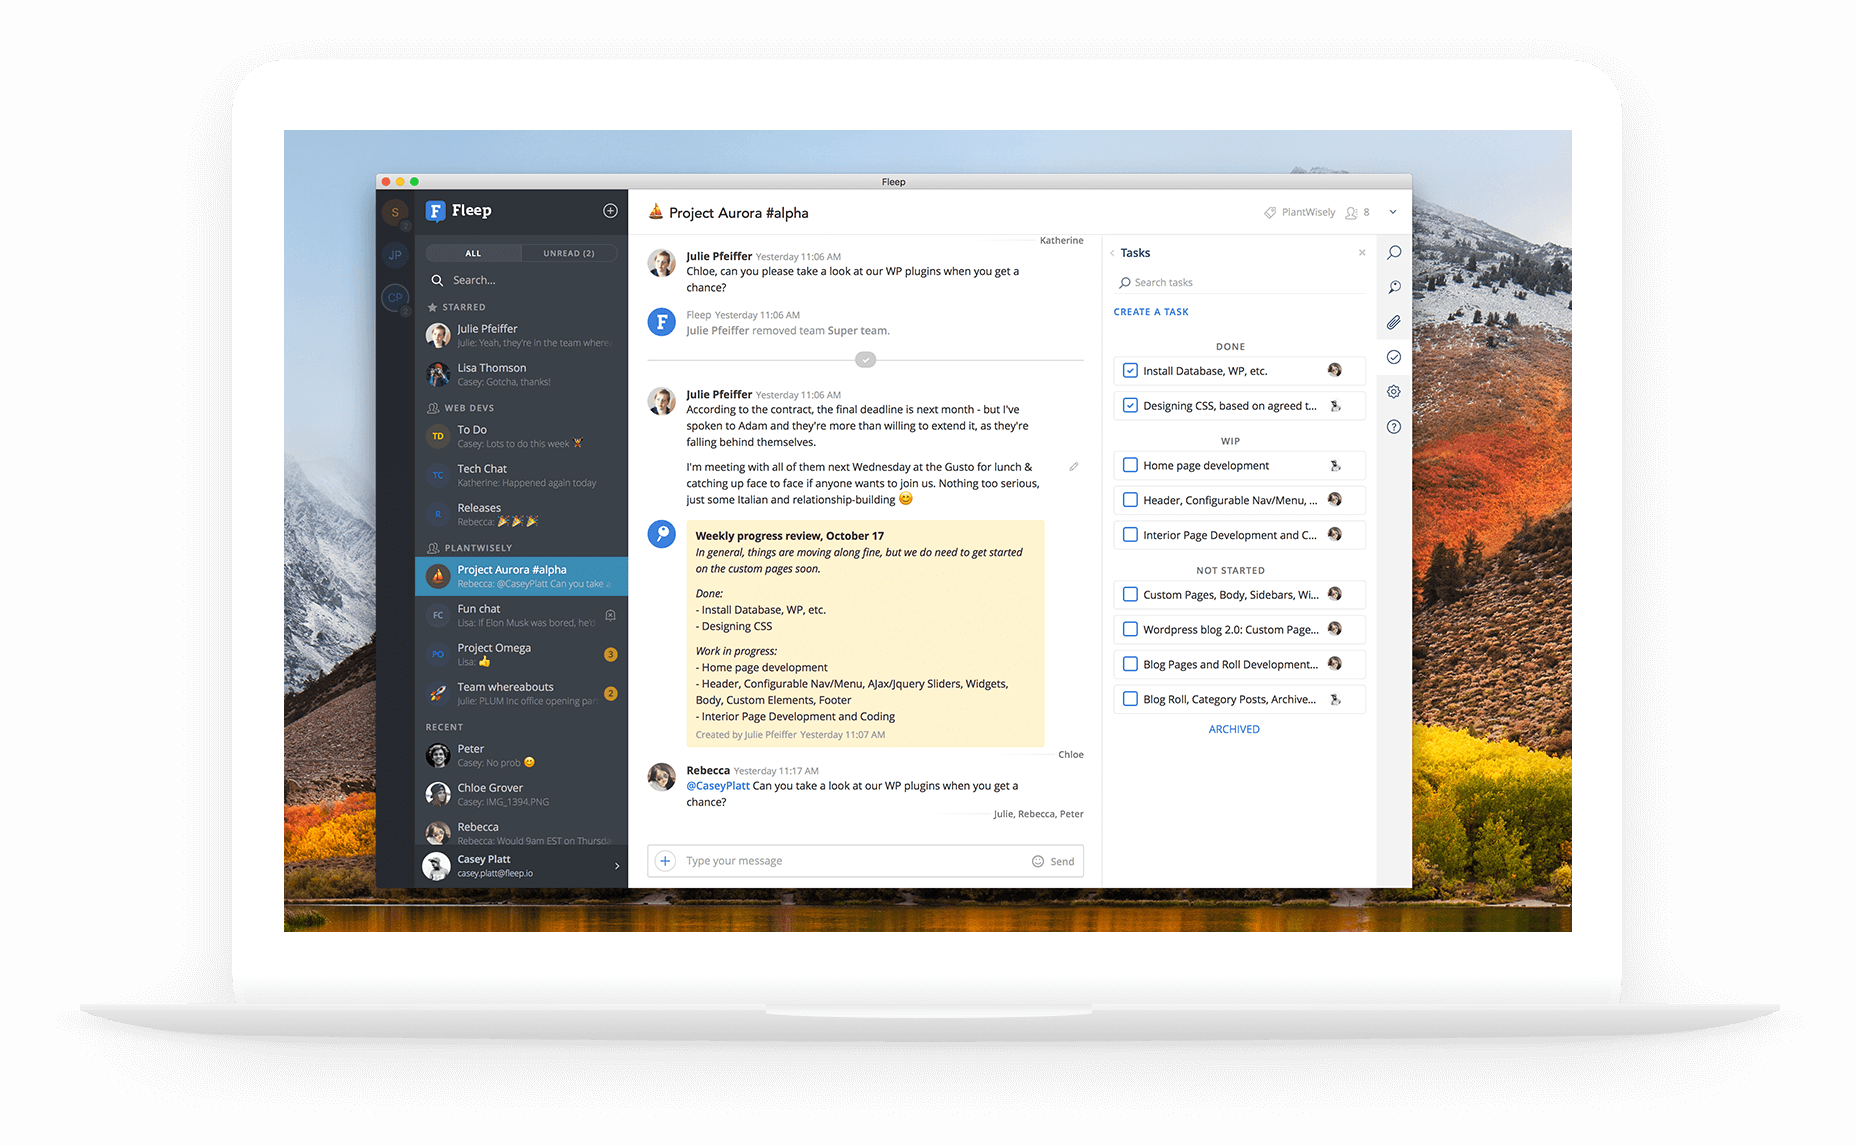Expand the conversation header dropdown chevron
Viewport: 1856px width, 1146px height.
[1392, 212]
